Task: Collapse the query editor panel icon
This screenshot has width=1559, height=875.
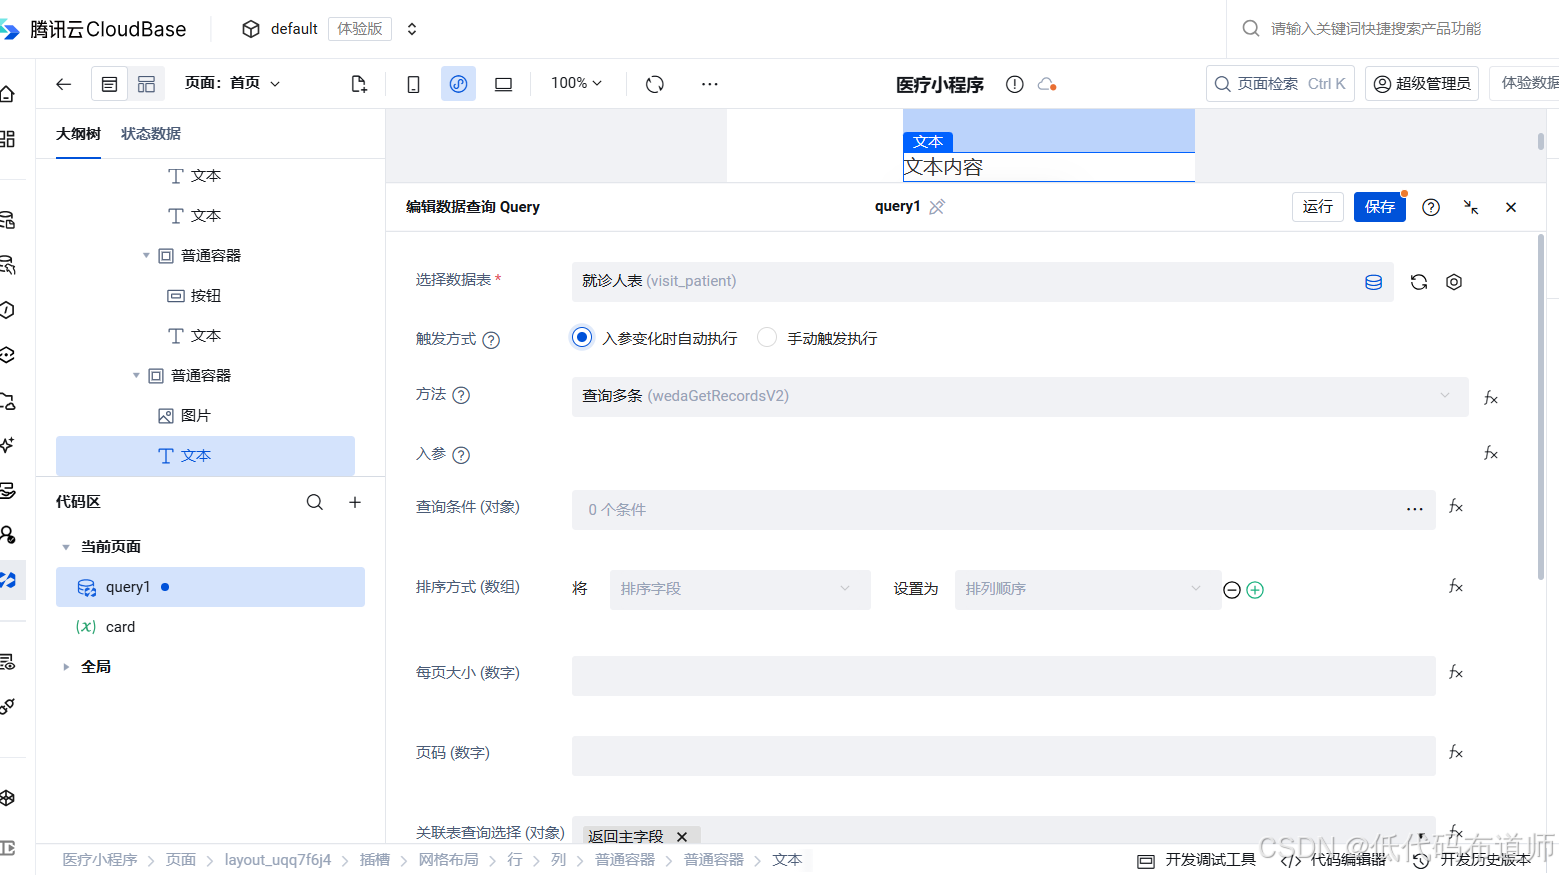Action: (x=1470, y=207)
